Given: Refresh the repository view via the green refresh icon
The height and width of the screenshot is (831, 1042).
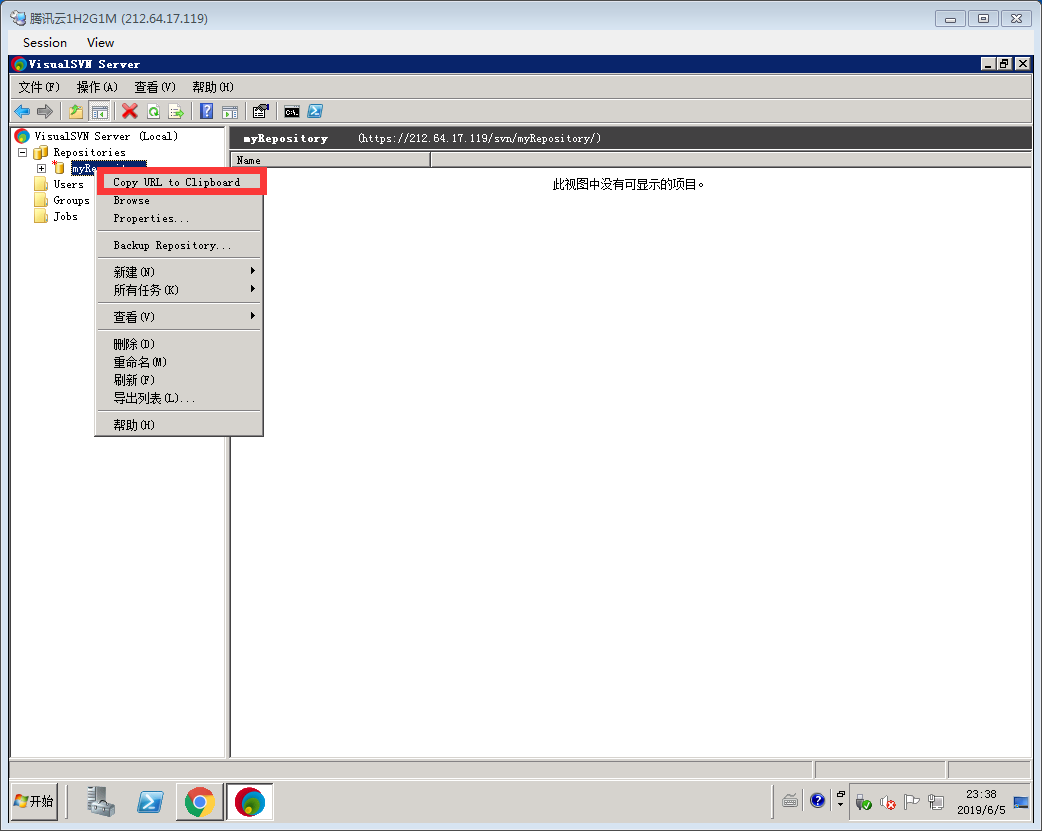Looking at the screenshot, I should 155,111.
